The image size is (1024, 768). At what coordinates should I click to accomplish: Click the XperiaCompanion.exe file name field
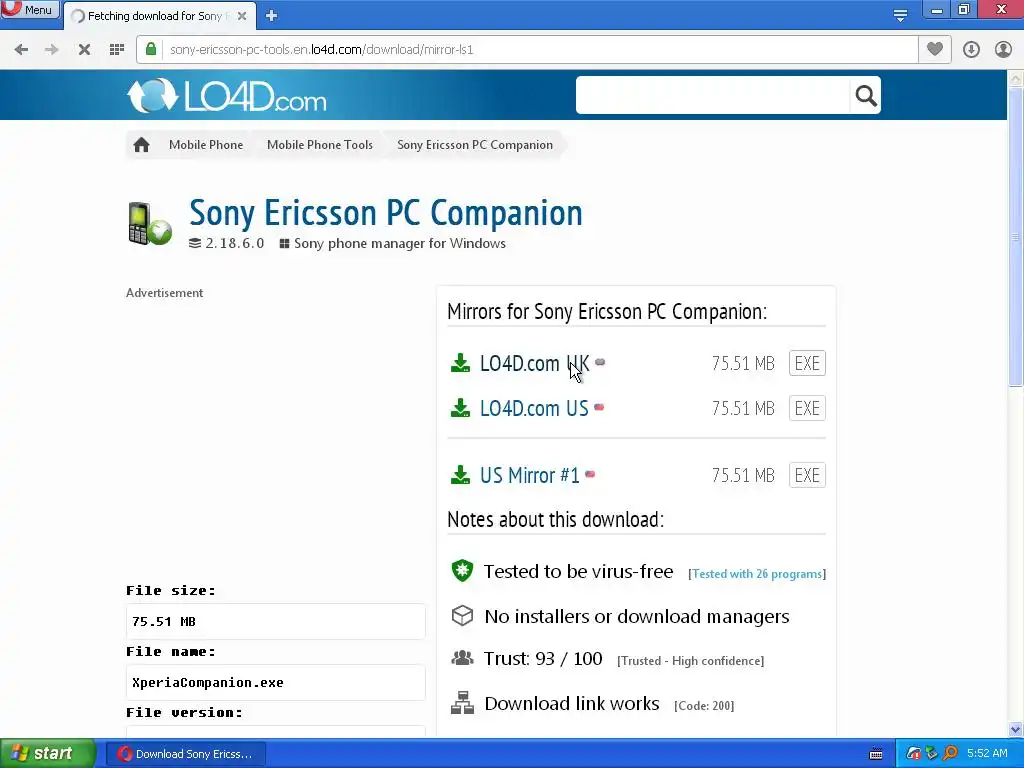coord(276,682)
